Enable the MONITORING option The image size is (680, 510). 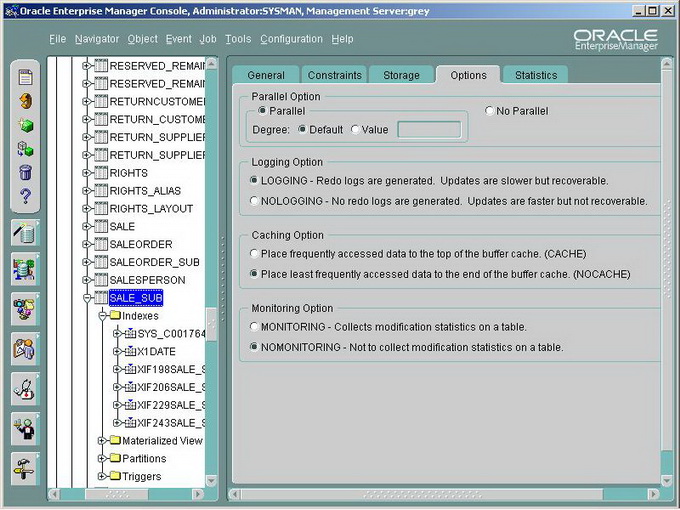point(254,327)
